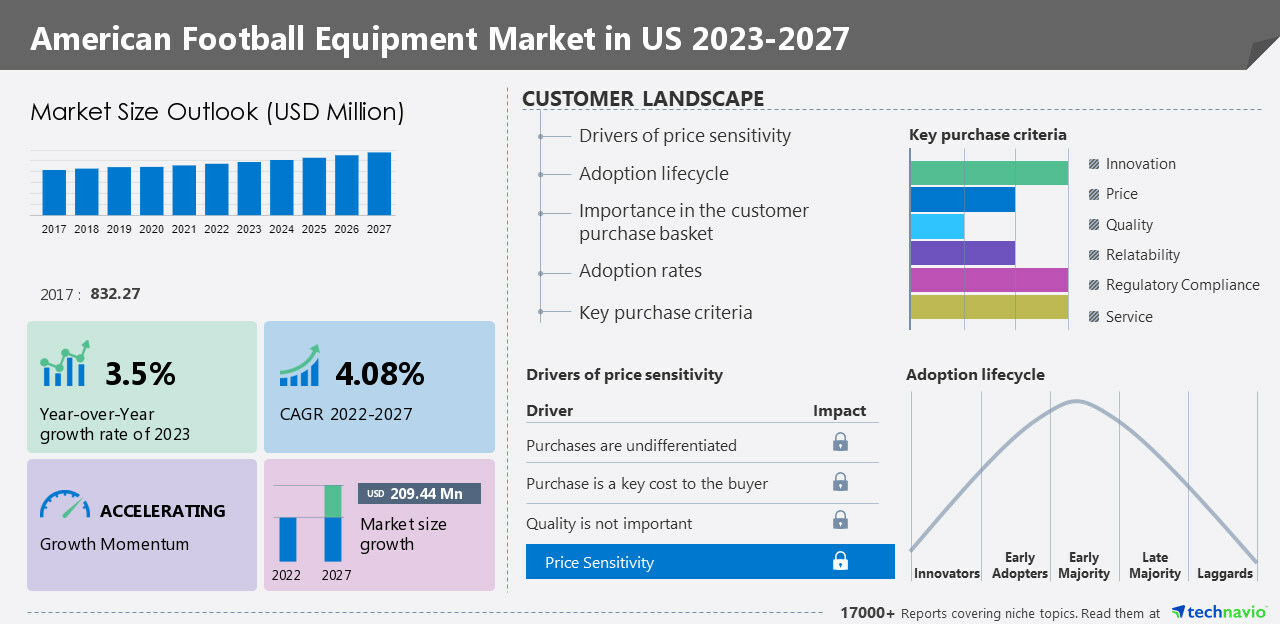Expand Drivers of price sensitivity item
Viewport: 1280px width, 624px height.
click(x=684, y=136)
